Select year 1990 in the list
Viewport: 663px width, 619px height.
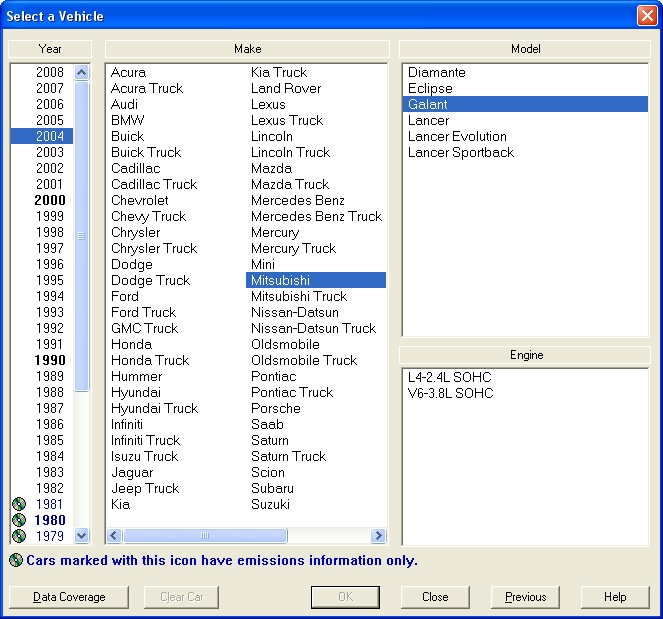[50, 360]
